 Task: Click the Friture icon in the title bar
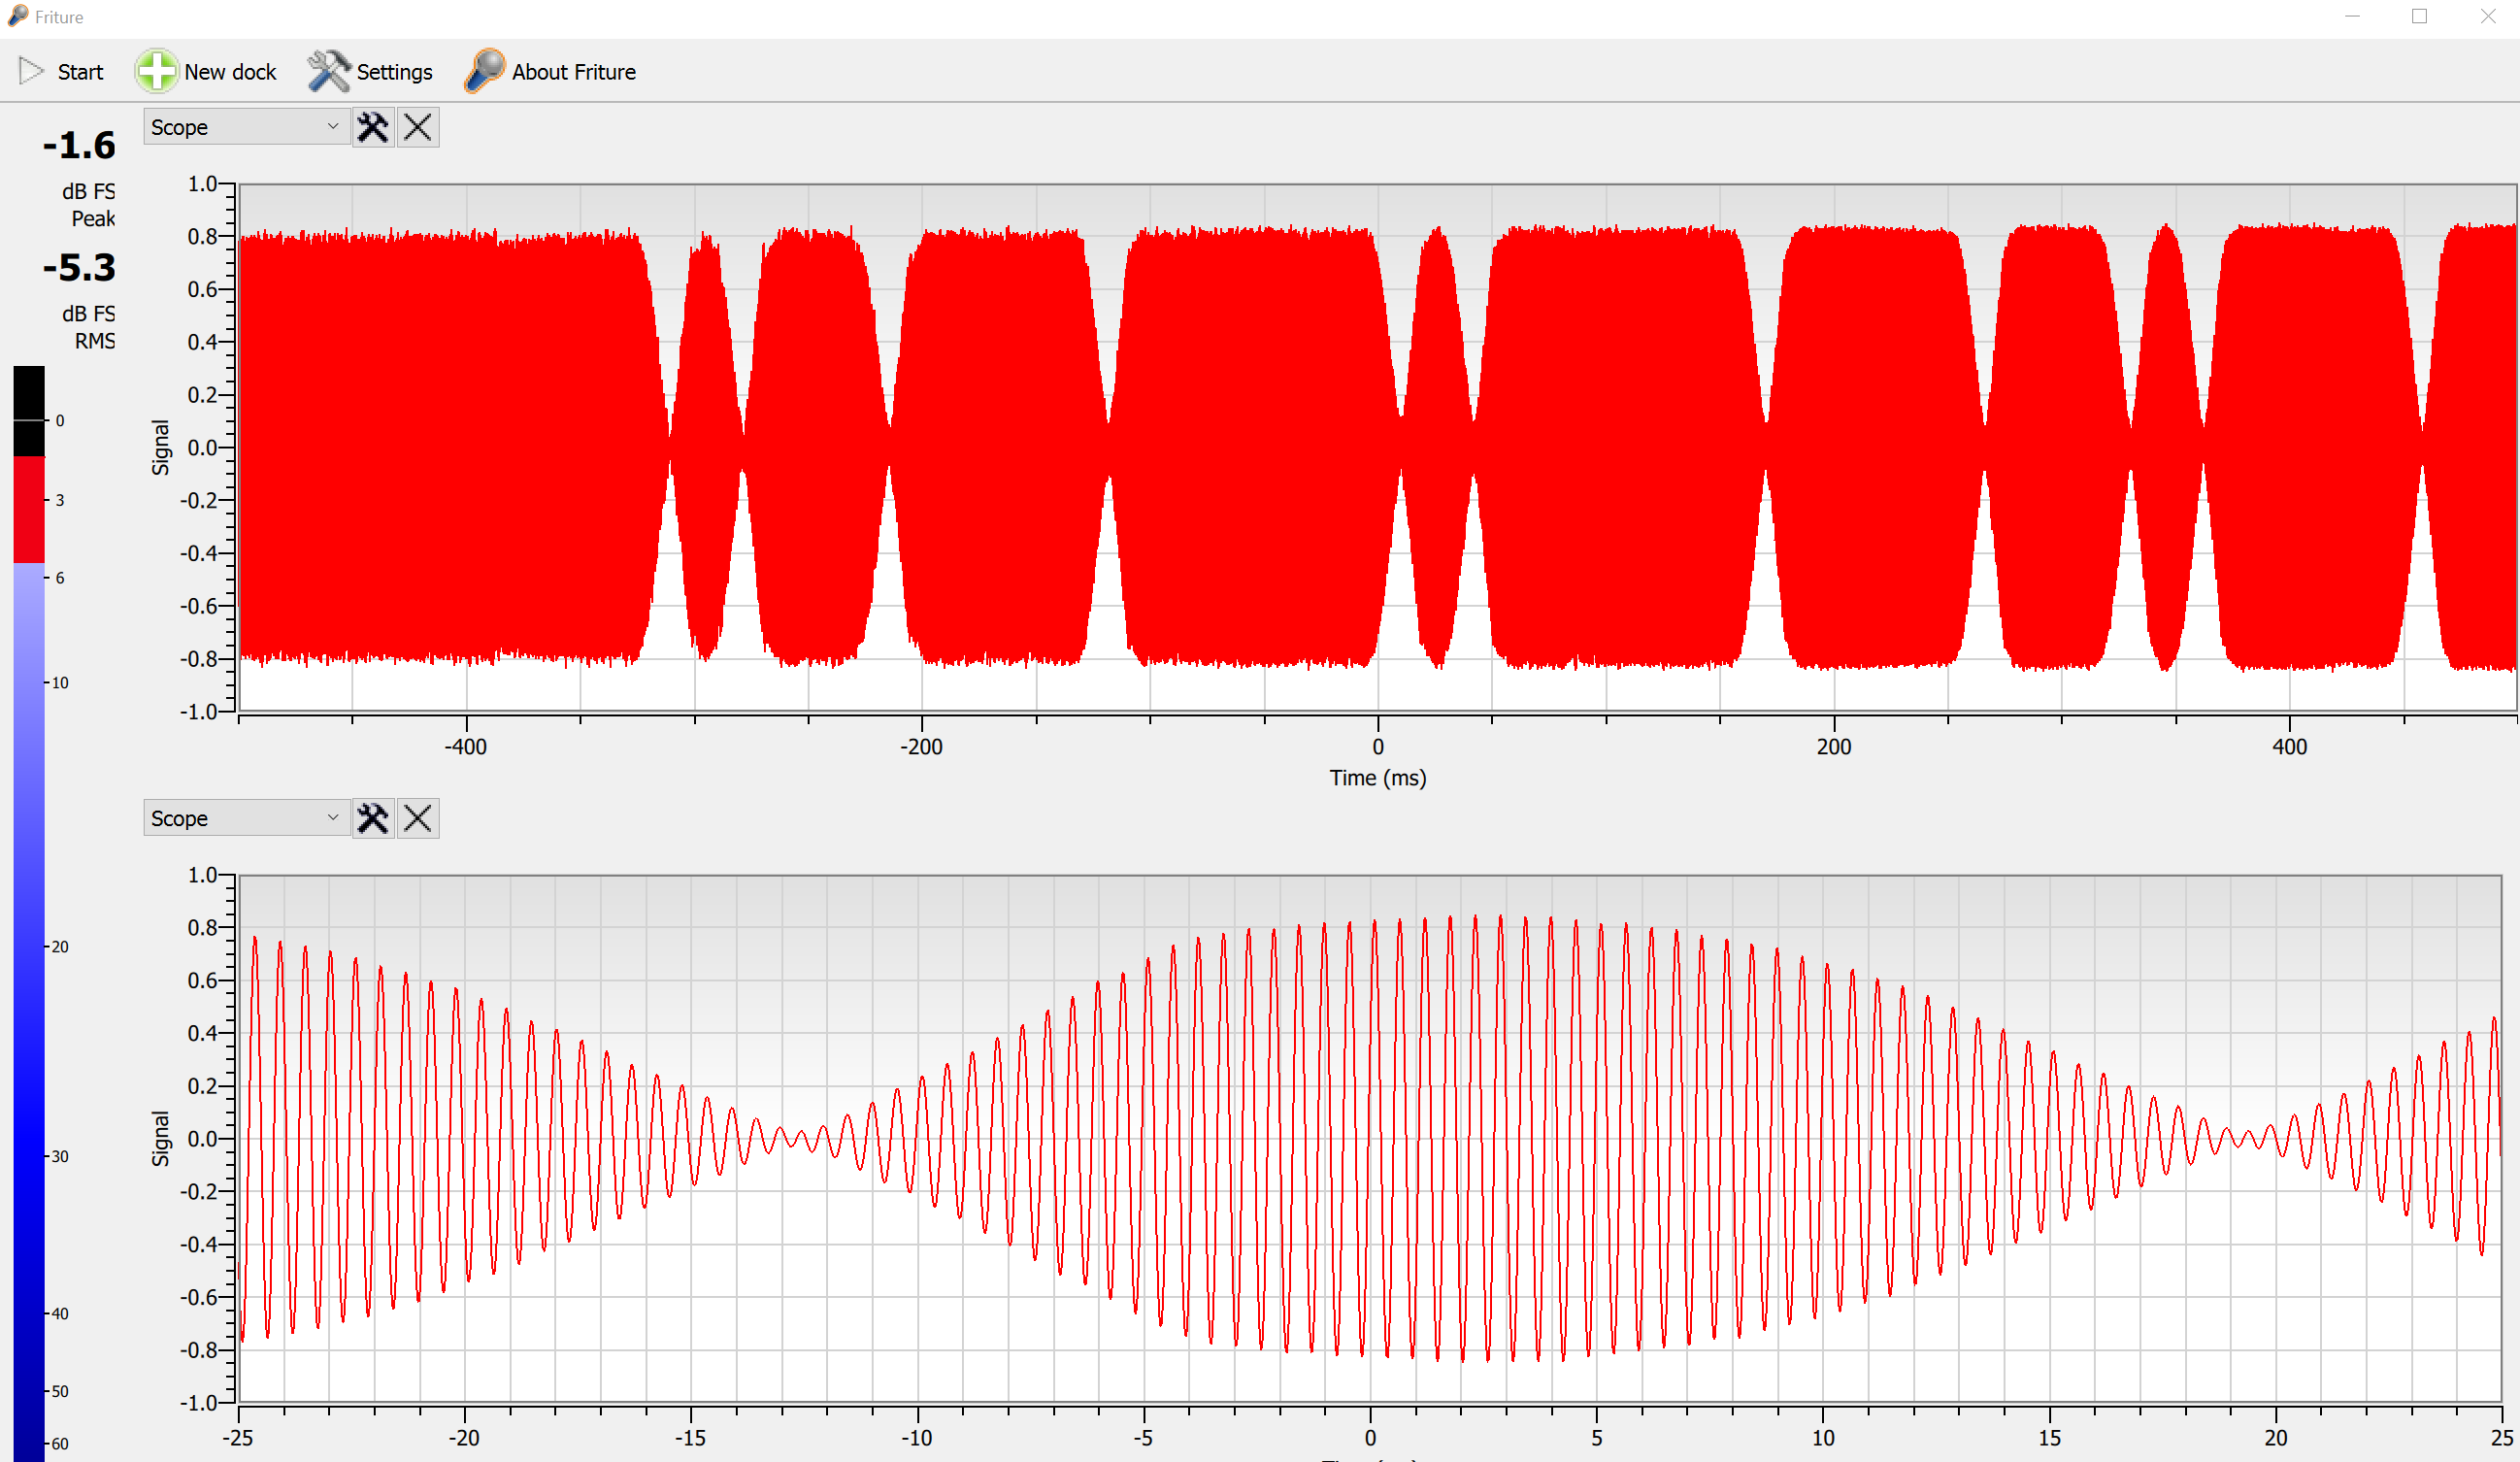coord(17,16)
